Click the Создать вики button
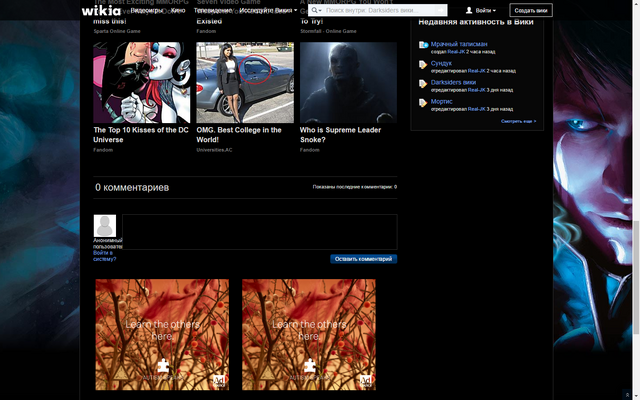This screenshot has height=400, width=640. (531, 10)
